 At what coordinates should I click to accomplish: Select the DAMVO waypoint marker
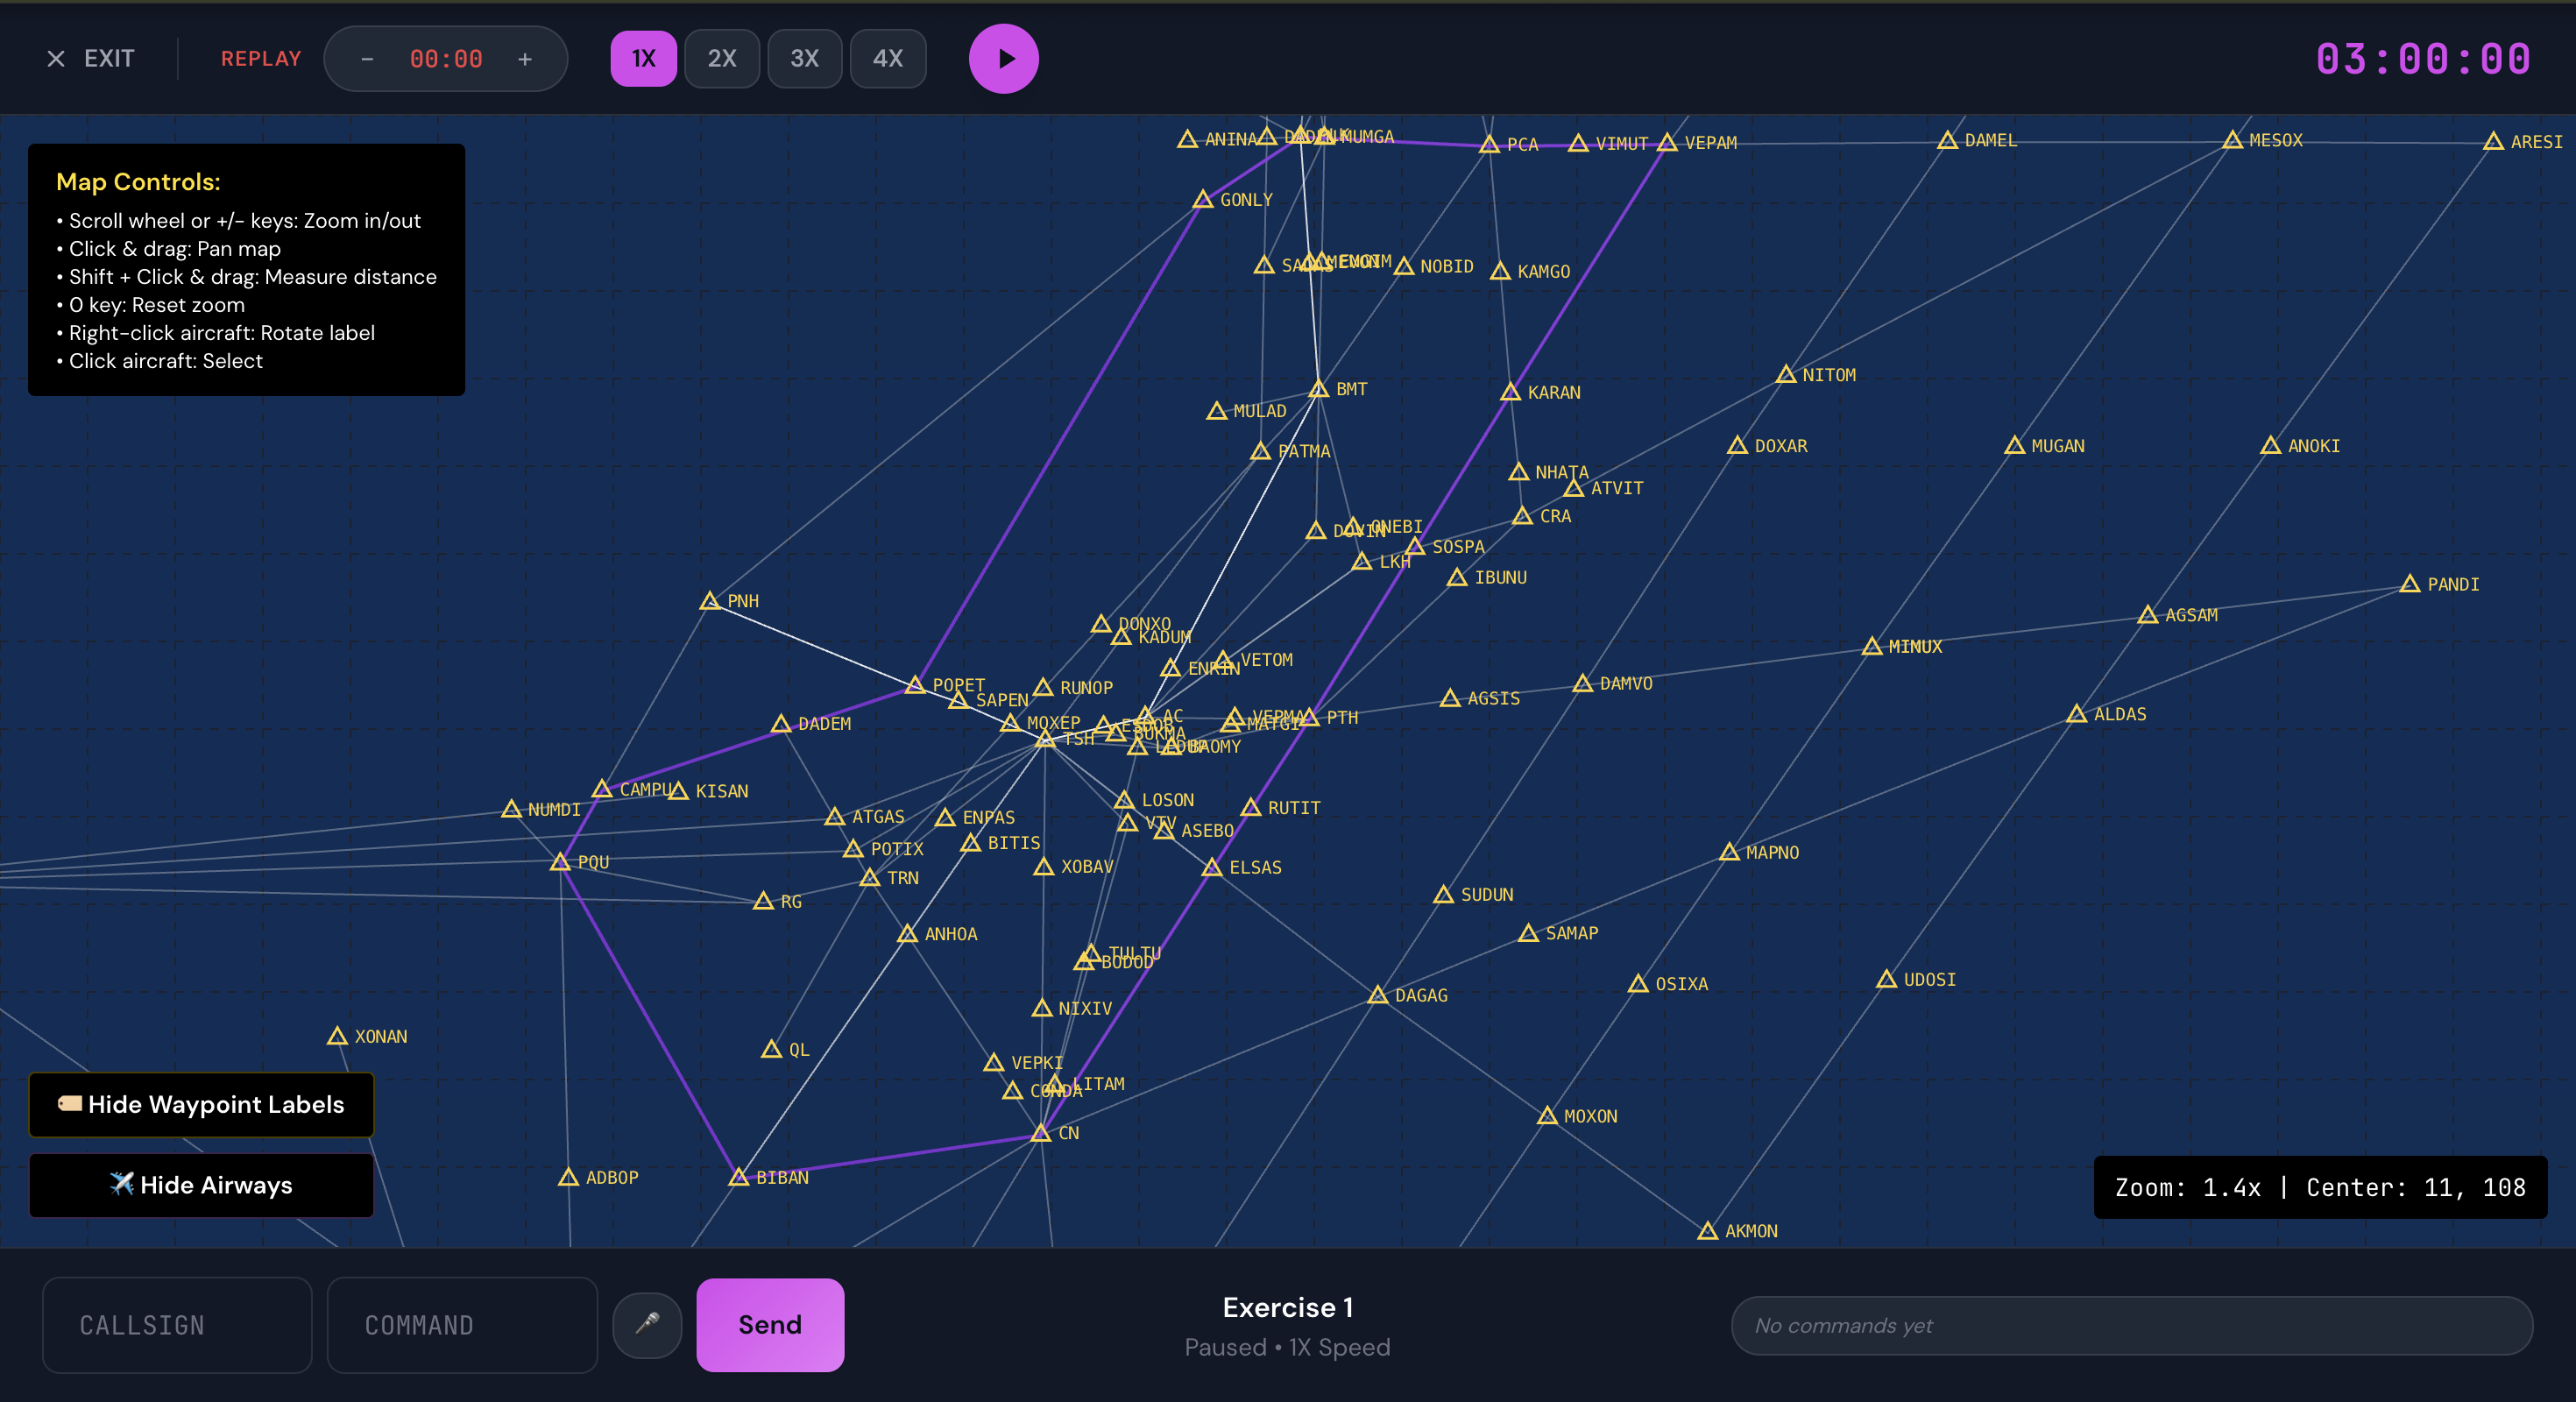pyautogui.click(x=1583, y=684)
